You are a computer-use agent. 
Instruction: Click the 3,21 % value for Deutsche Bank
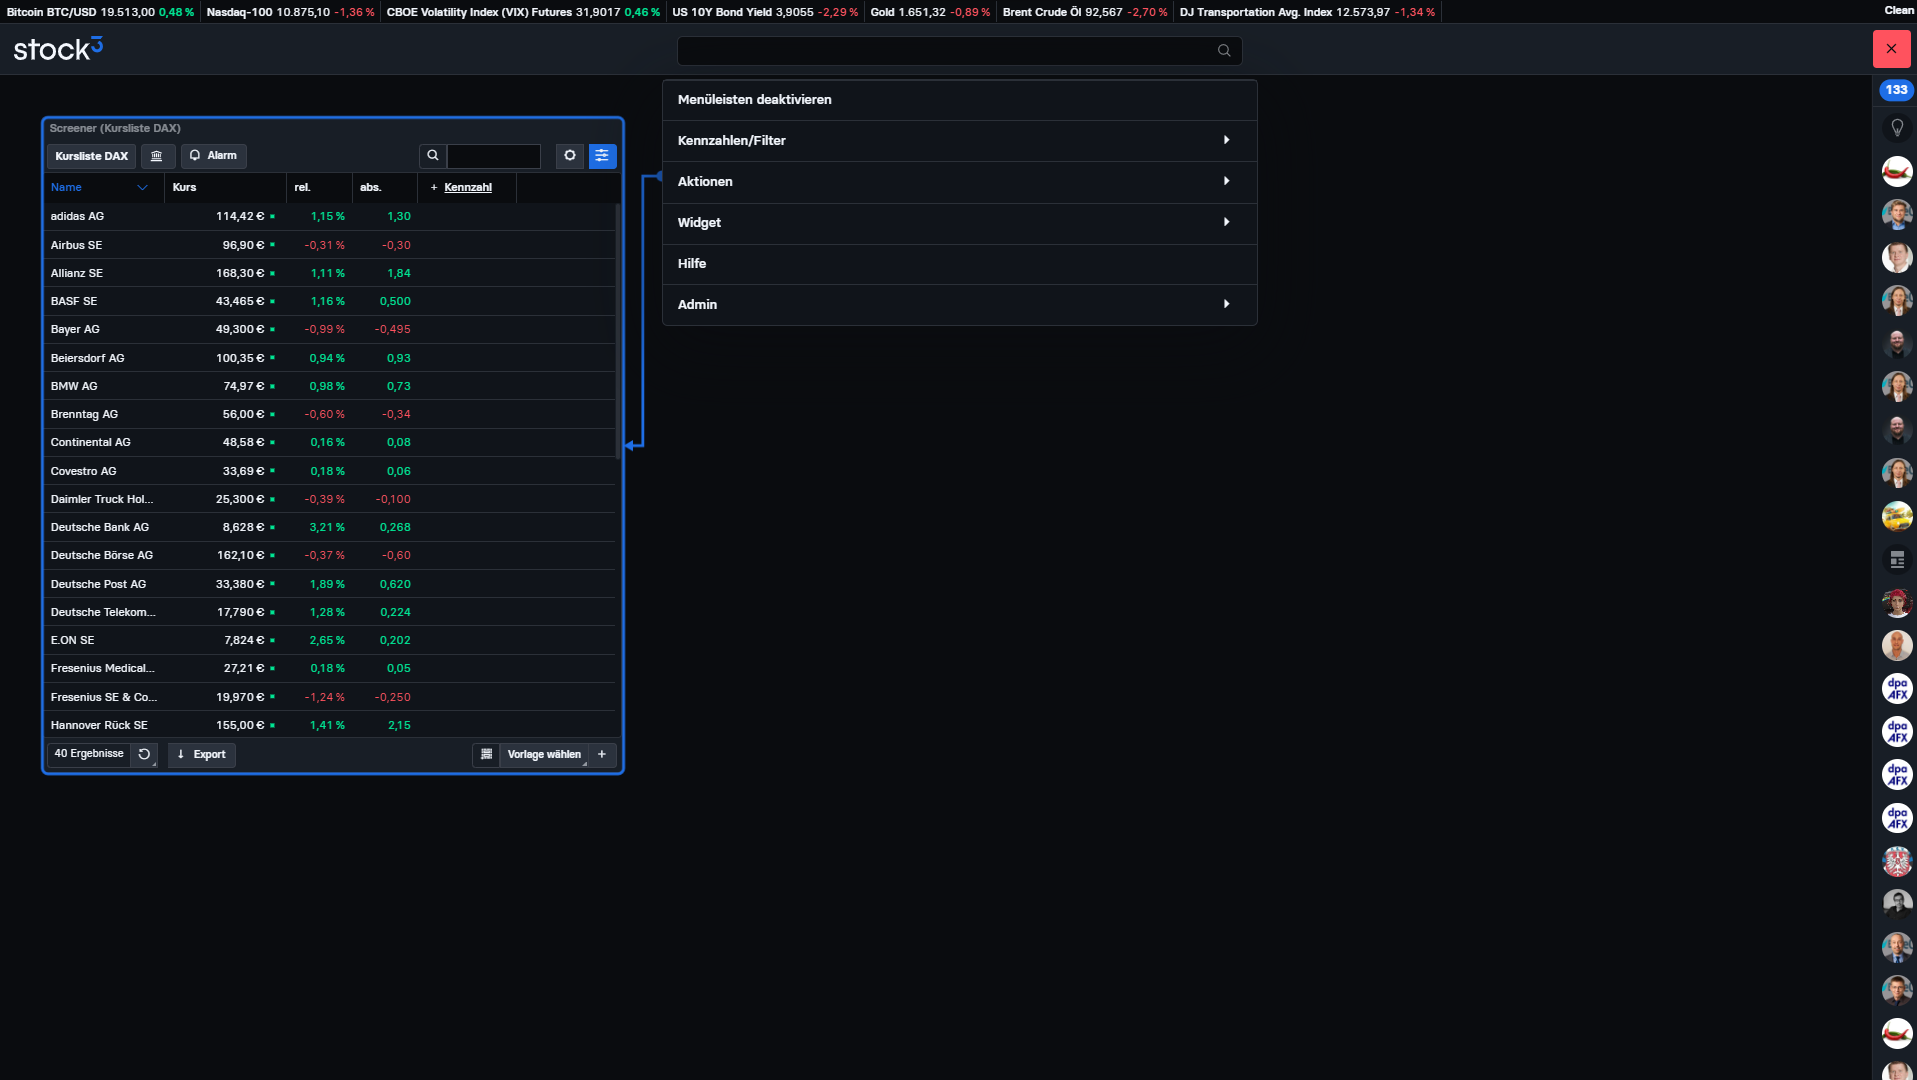pyautogui.click(x=327, y=527)
